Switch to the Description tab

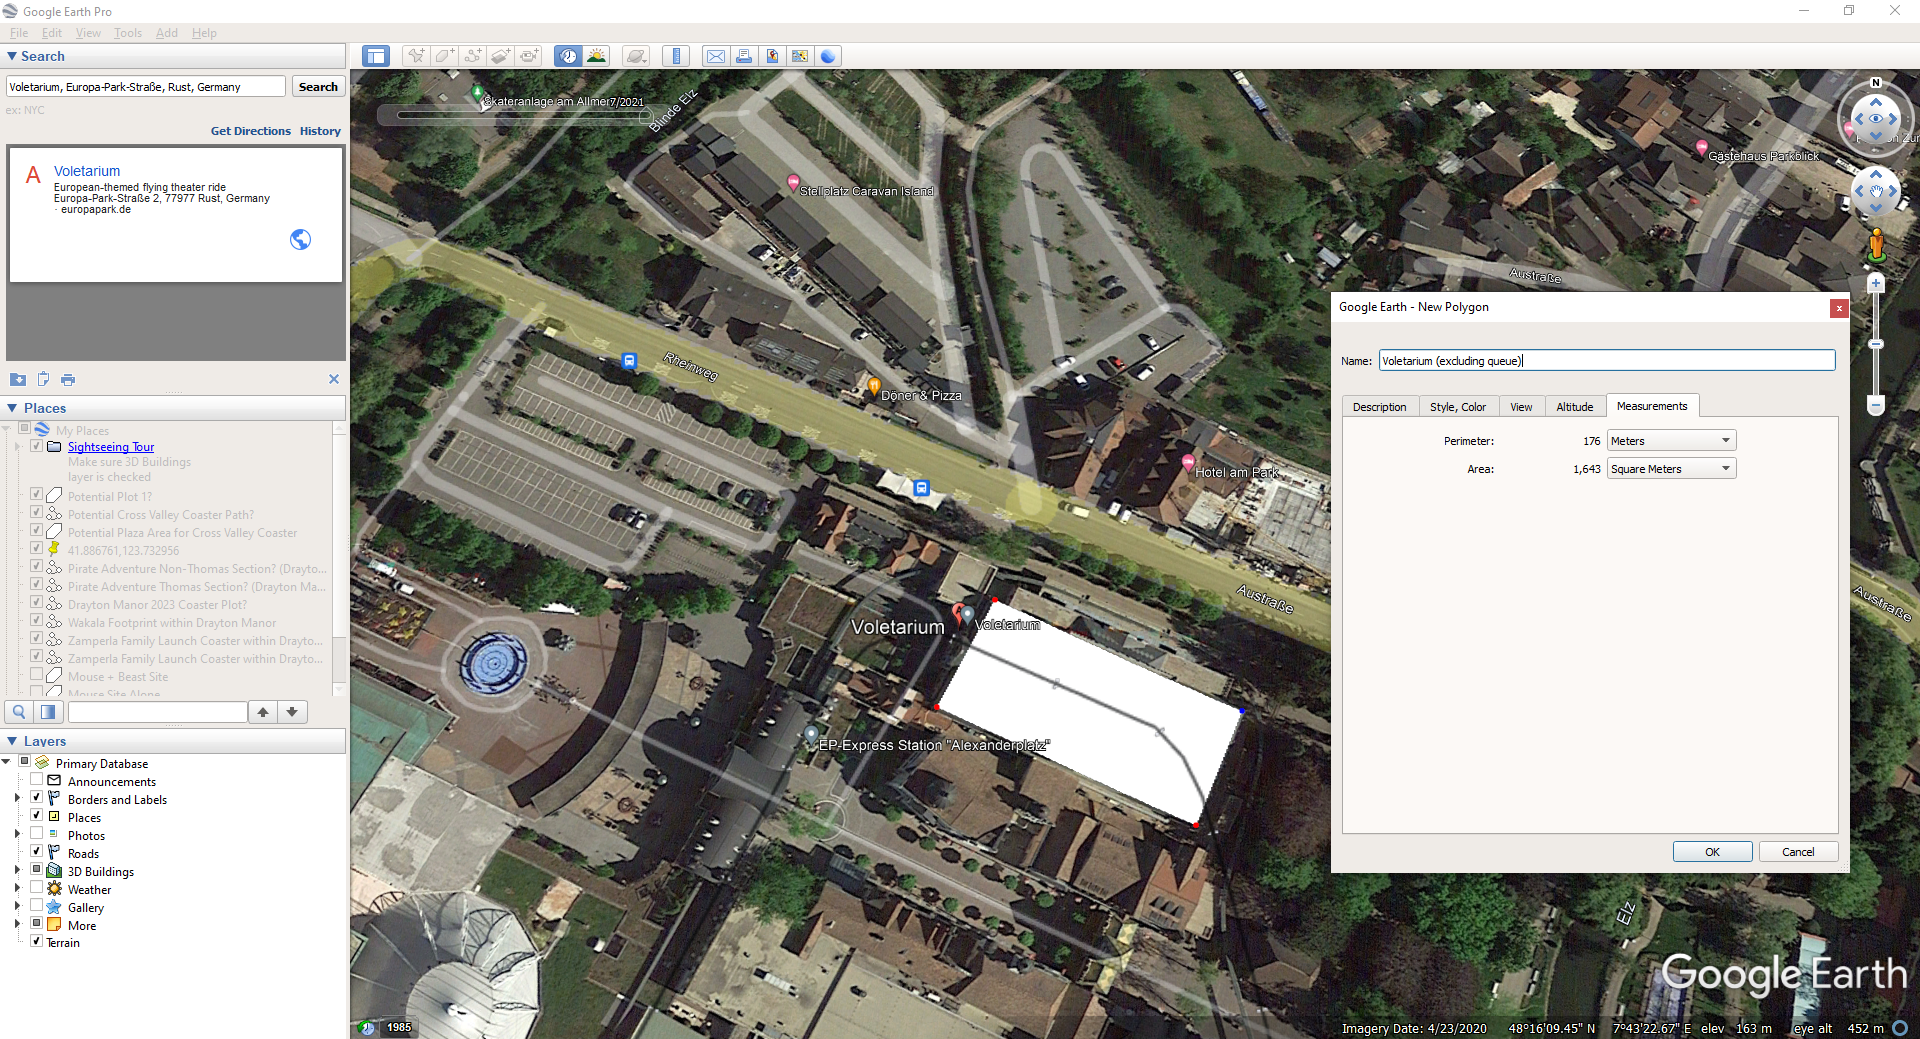1379,407
